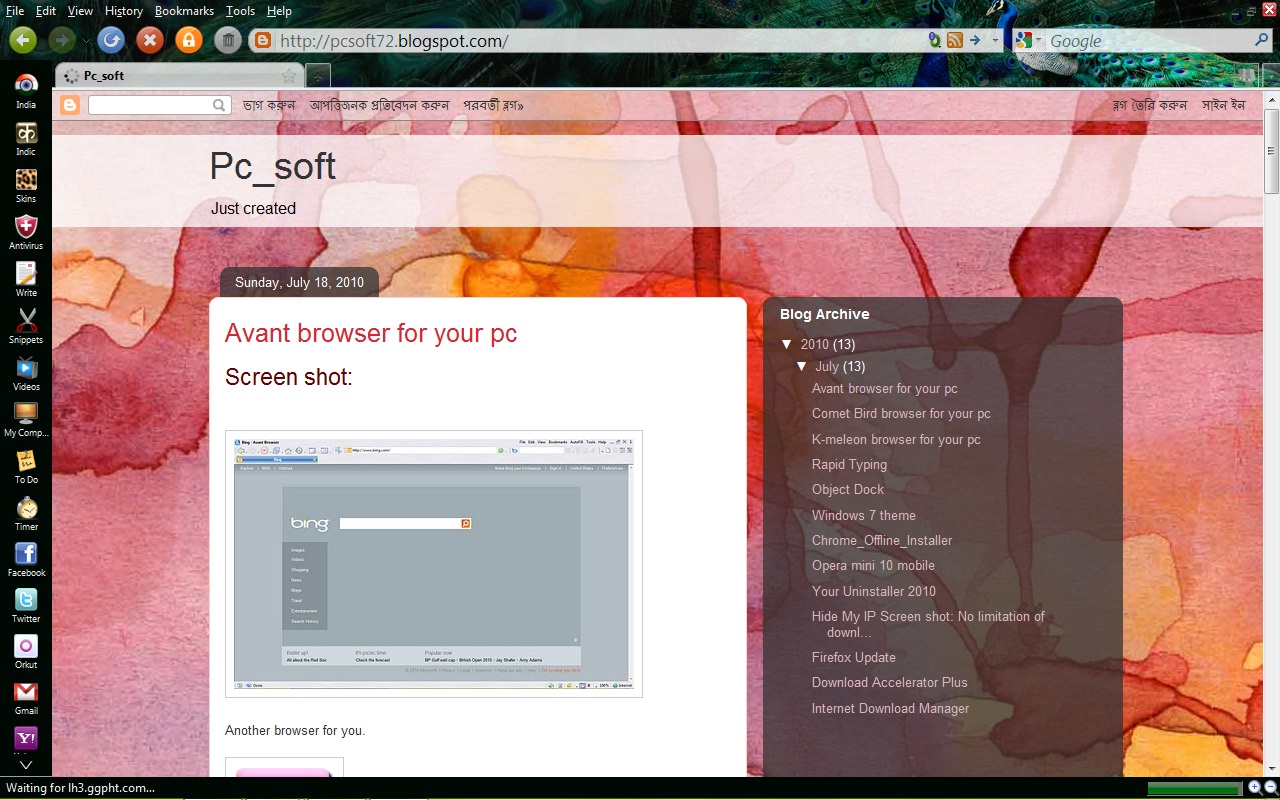Open the View menu
This screenshot has height=800, width=1280.
pyautogui.click(x=80, y=11)
